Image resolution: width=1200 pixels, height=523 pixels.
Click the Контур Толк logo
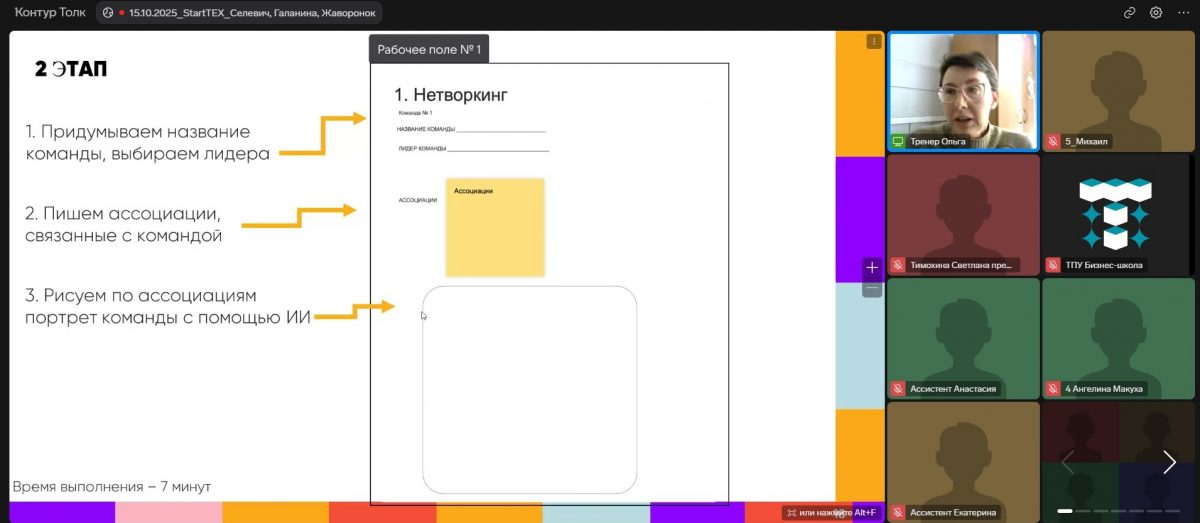coord(48,13)
